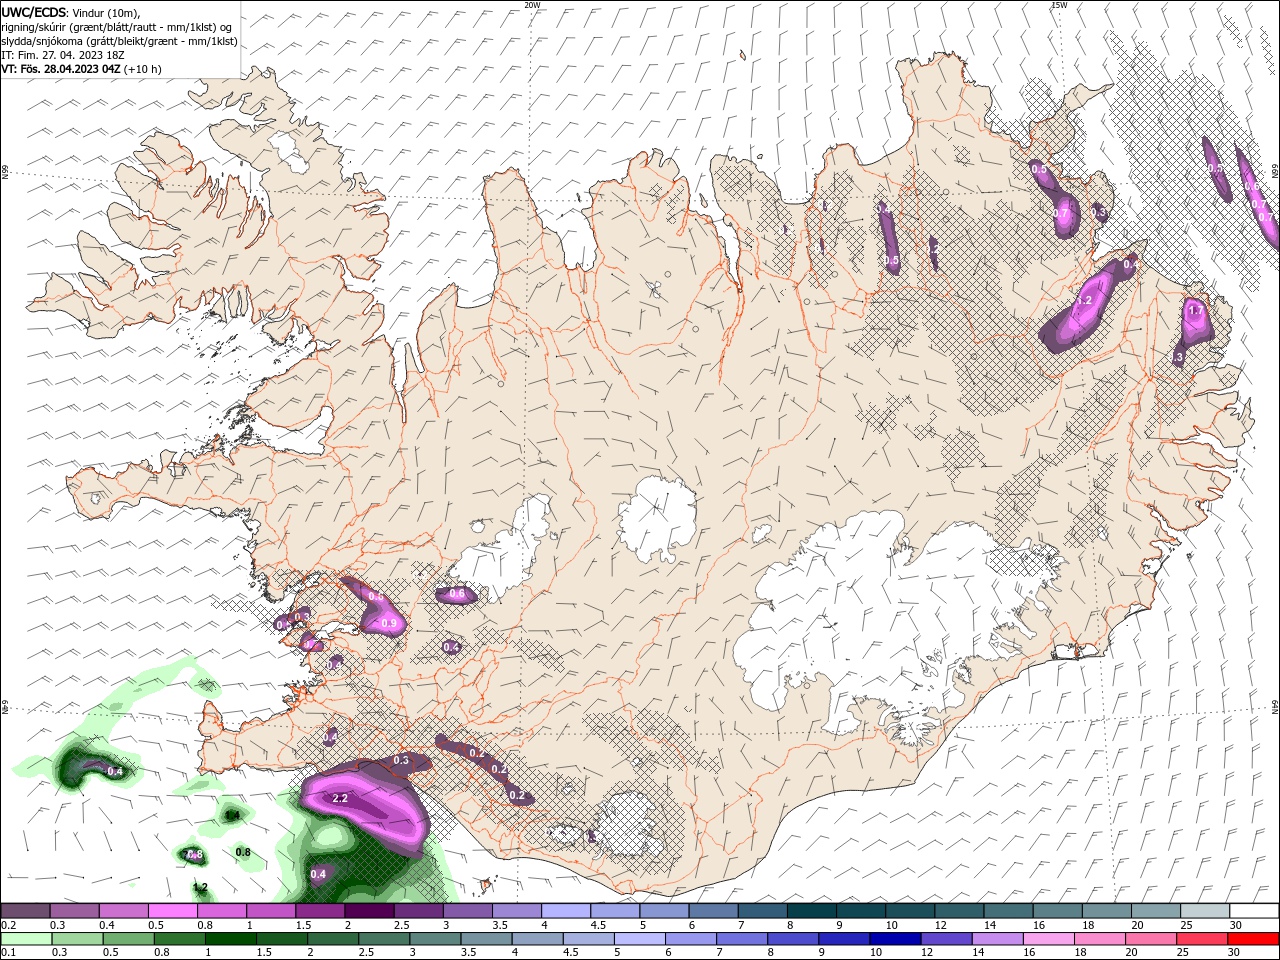
Task: Select the deep blue 10 rain legend swatch
Action: [x=896, y=939]
